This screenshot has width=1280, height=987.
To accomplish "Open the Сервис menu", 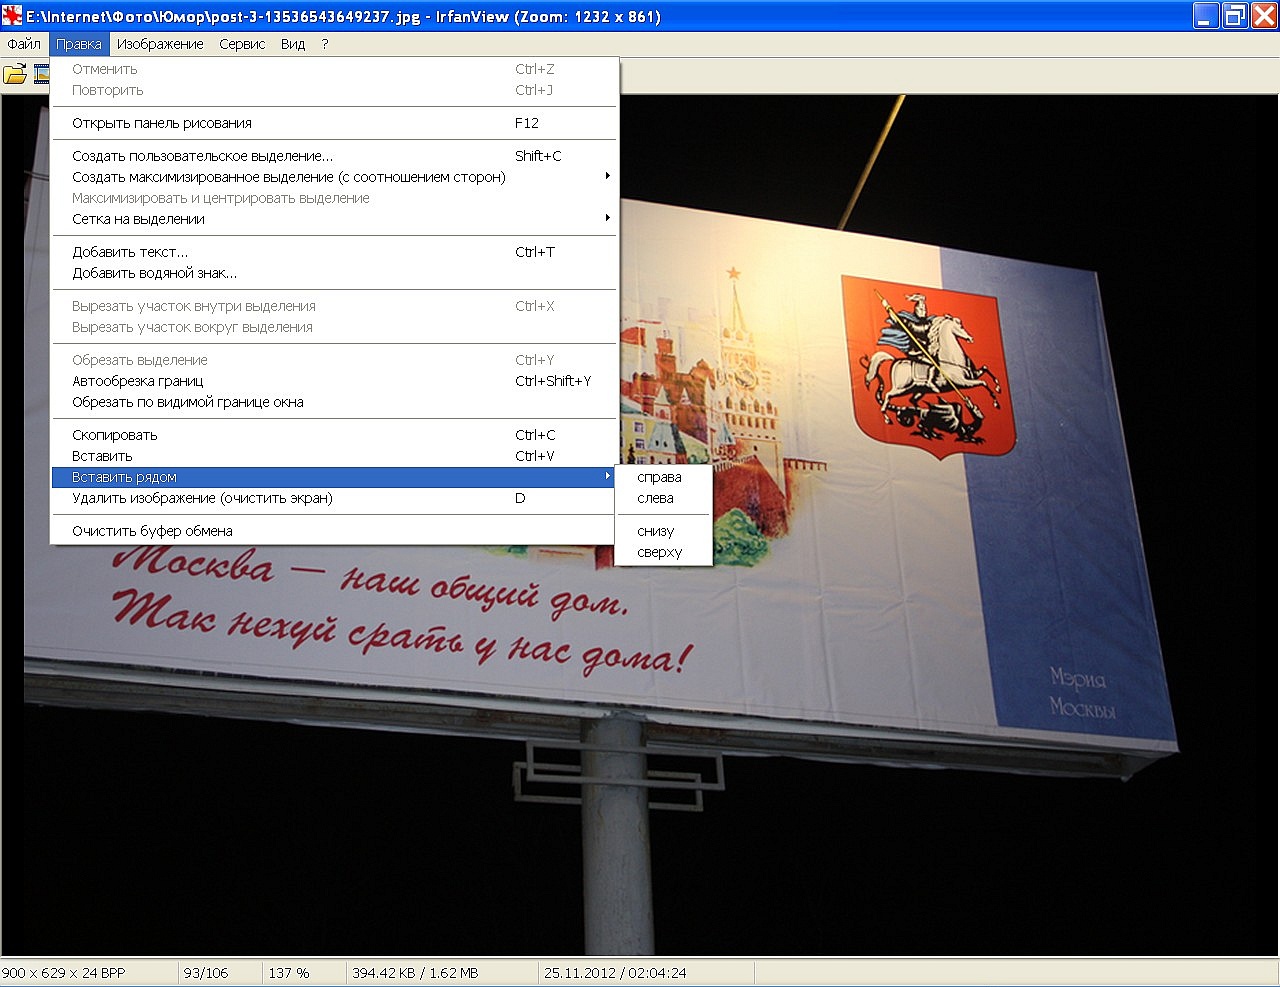I will pyautogui.click(x=242, y=44).
